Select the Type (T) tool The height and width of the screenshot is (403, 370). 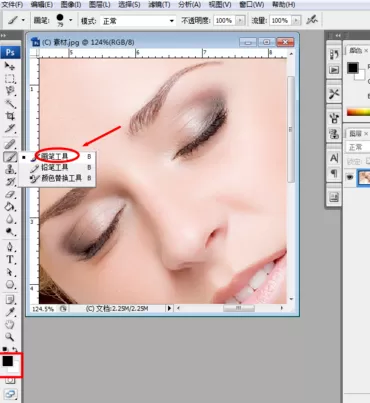coord(10,260)
